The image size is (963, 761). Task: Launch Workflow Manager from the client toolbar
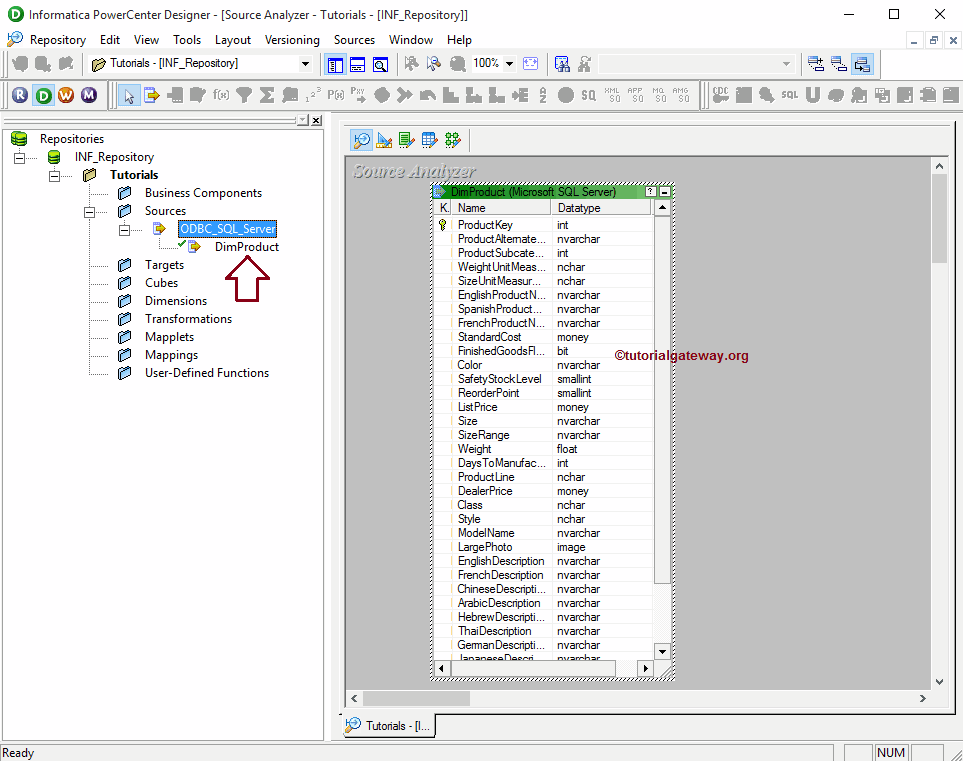tap(64, 95)
